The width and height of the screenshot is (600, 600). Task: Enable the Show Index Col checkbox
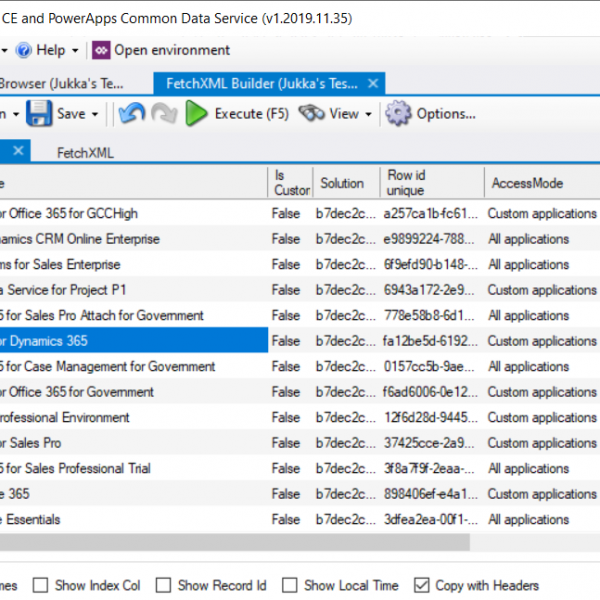(41, 585)
